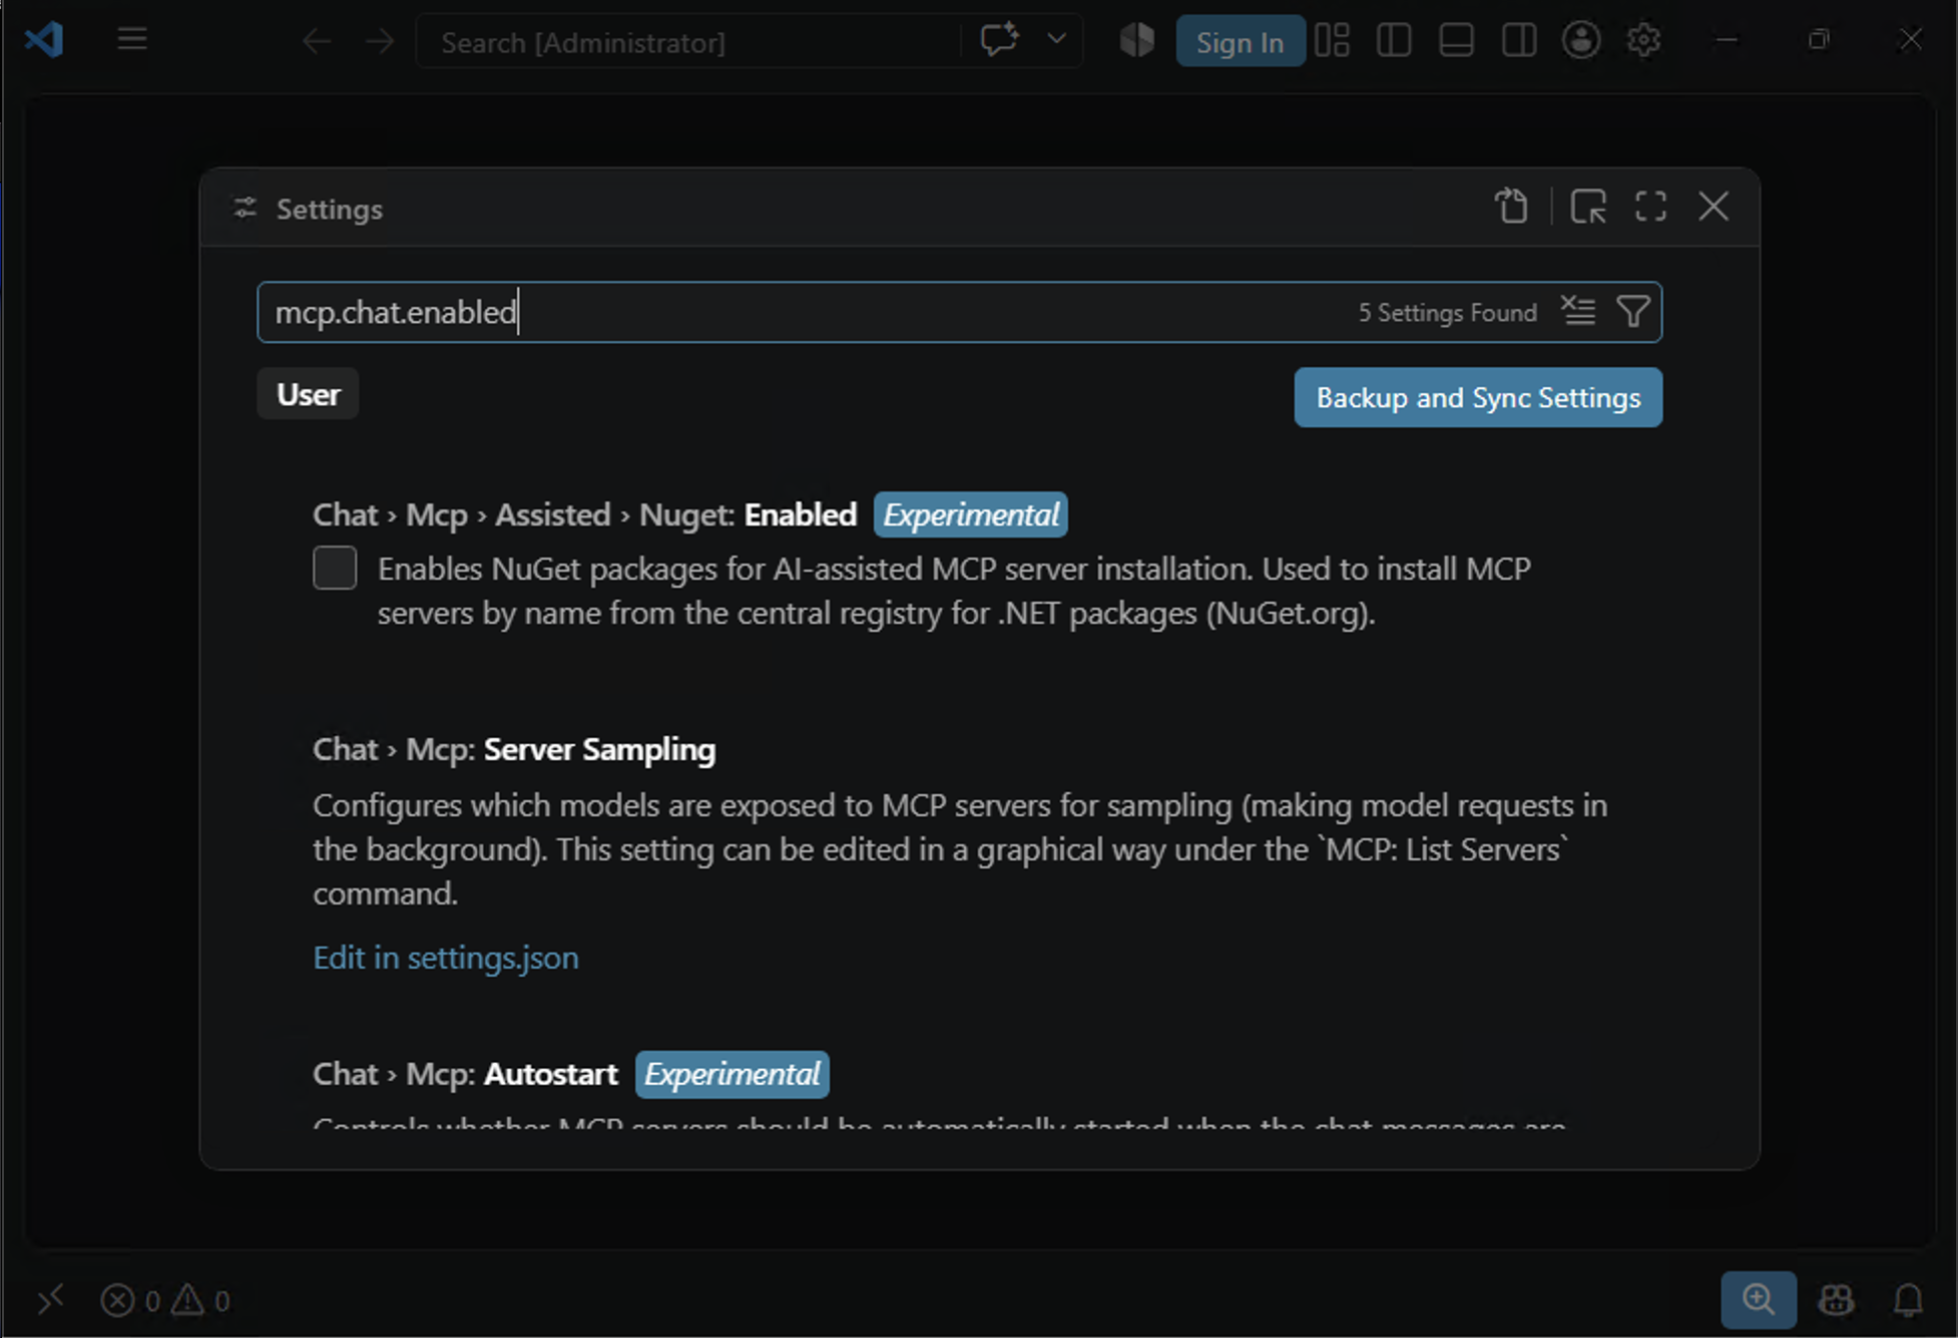1958x1338 pixels.
Task: Click the Chat Mcp Server Sampling heading
Action: click(x=514, y=750)
